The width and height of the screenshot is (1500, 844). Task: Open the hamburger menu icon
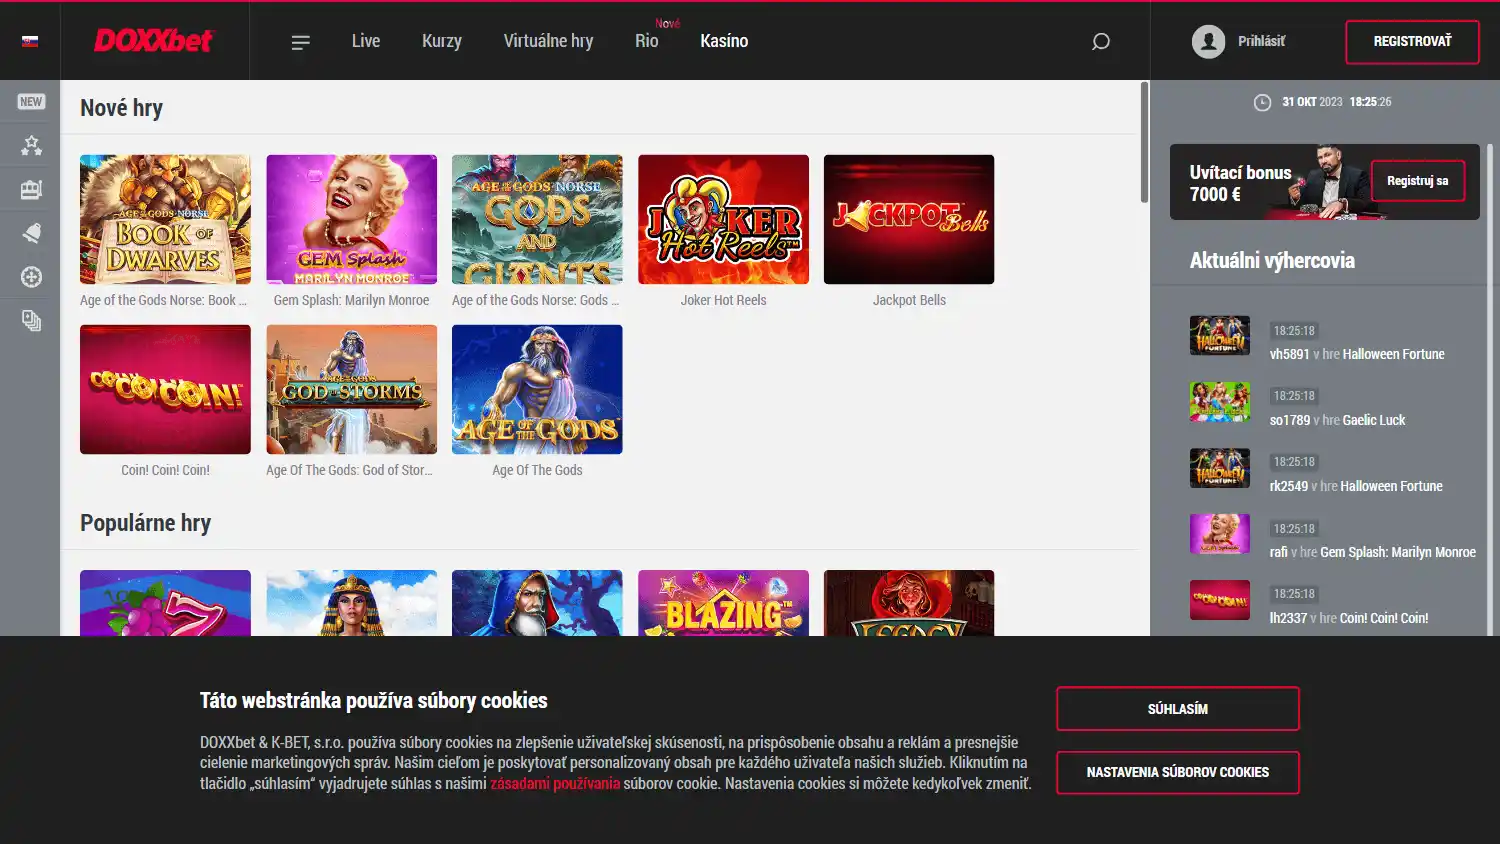[x=300, y=42]
